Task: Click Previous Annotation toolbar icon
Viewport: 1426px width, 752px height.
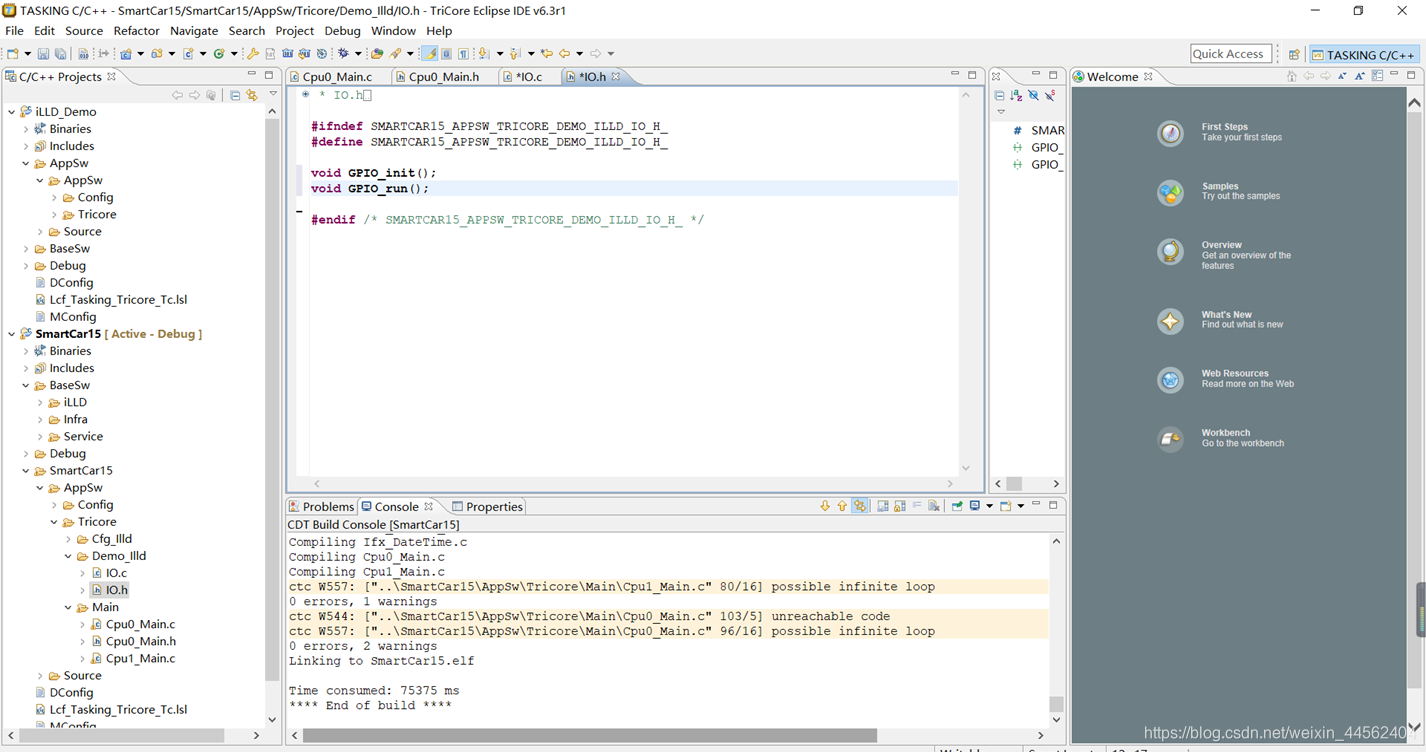Action: click(x=514, y=54)
